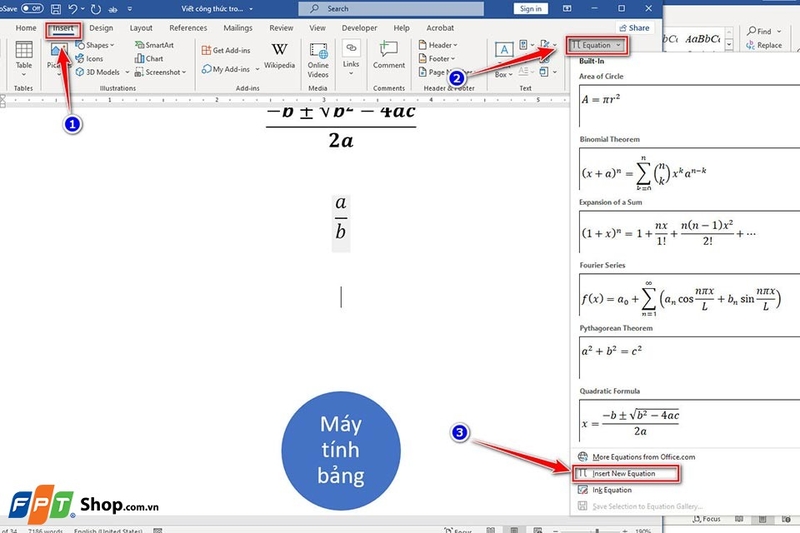Open the View tab
The height and width of the screenshot is (533, 800).
click(317, 28)
